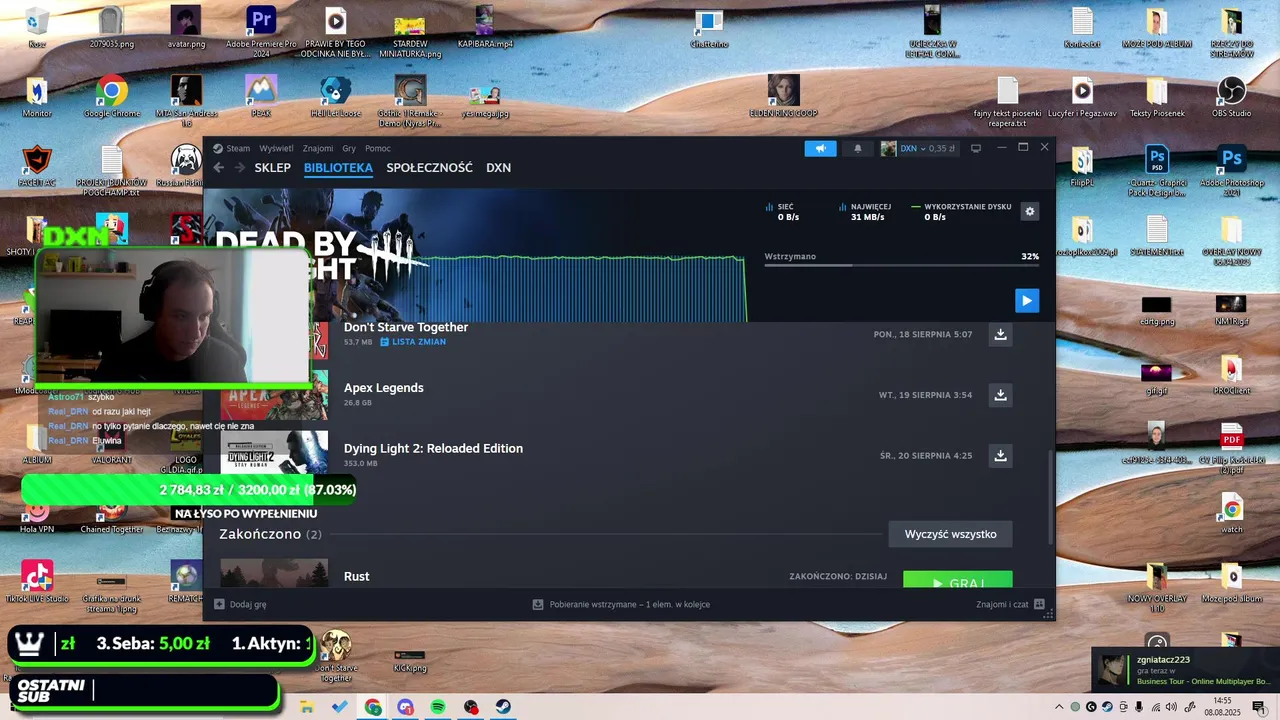Viewport: 1280px width, 720px height.
Task: Select the Chatterino desktop shortcut
Action: pos(709,30)
